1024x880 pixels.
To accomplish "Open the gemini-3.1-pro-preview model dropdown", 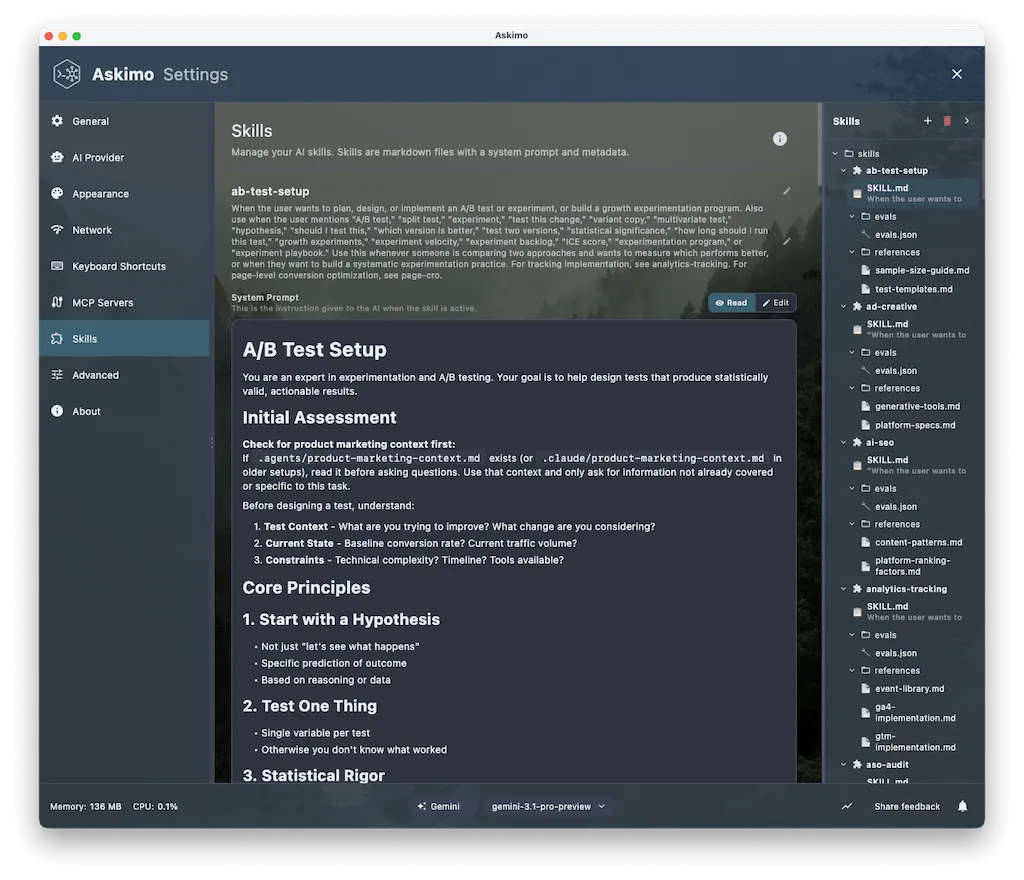I will [x=549, y=807].
